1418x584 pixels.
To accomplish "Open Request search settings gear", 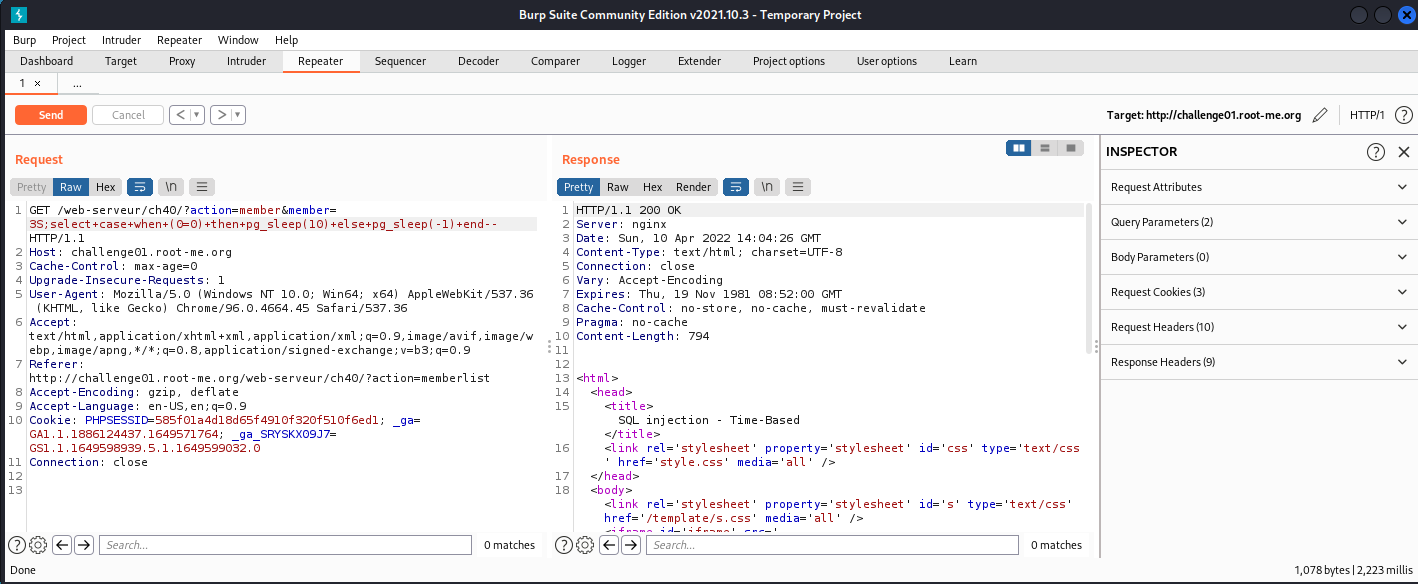I will (38, 545).
